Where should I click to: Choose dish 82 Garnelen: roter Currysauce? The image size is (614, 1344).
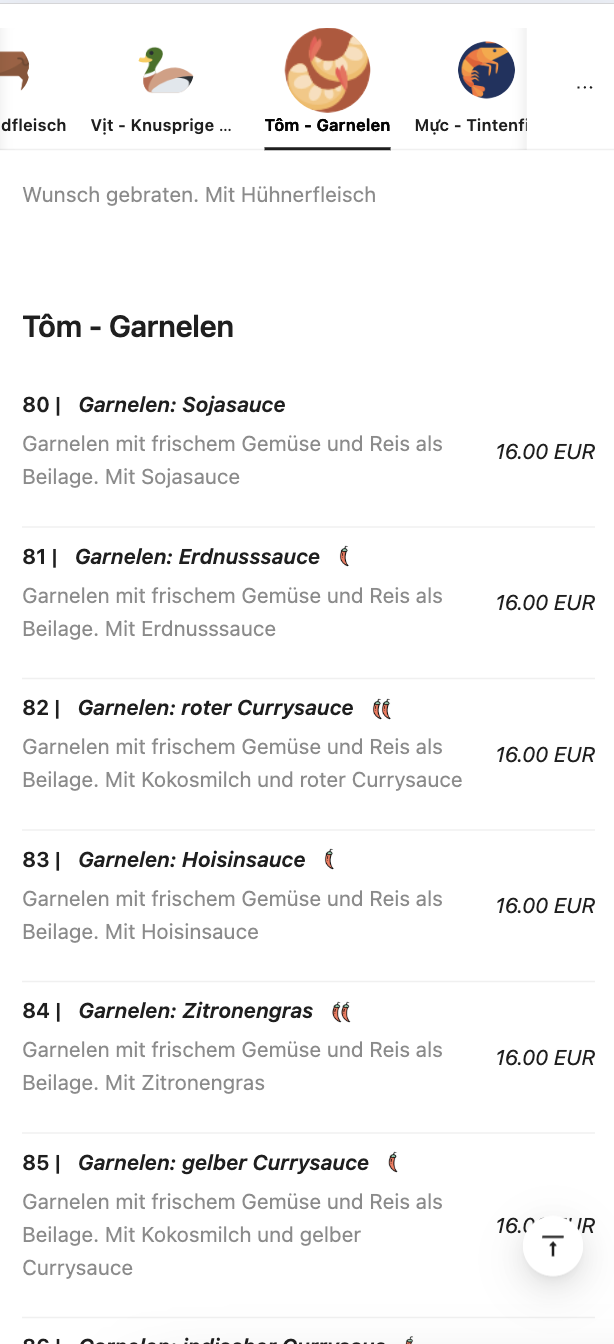coord(215,708)
